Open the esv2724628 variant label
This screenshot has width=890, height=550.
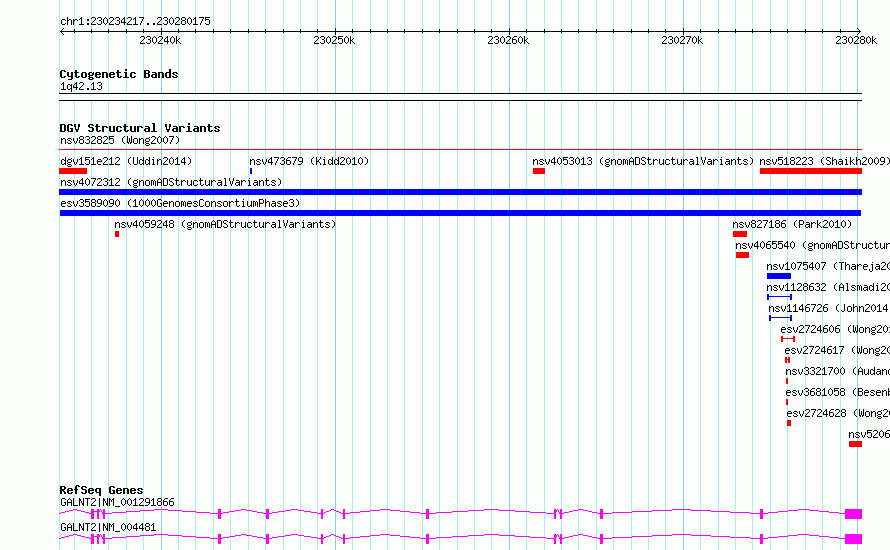[838, 413]
